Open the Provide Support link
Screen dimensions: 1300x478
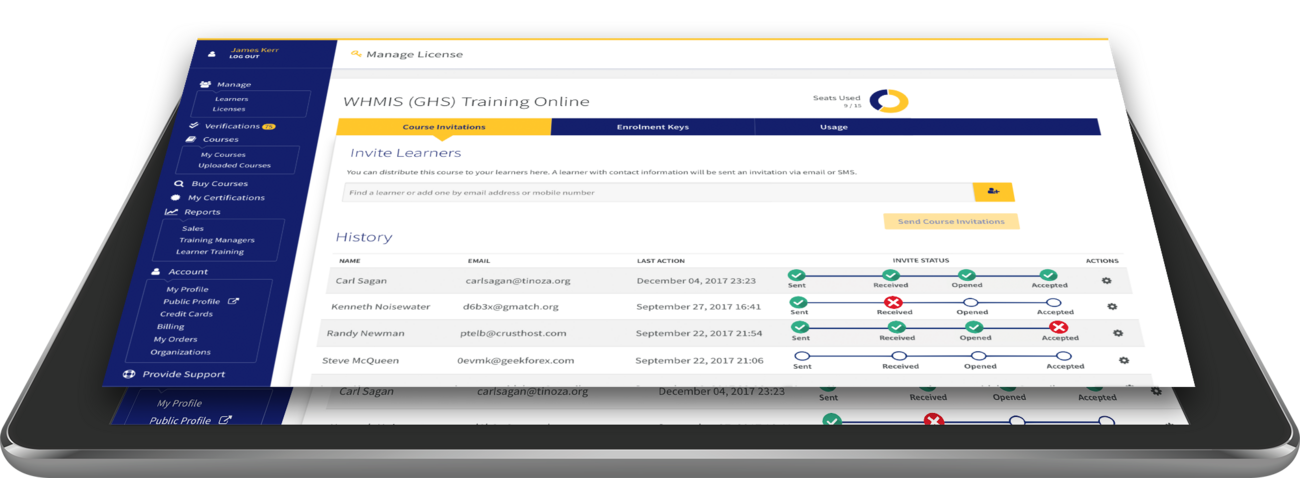183,375
